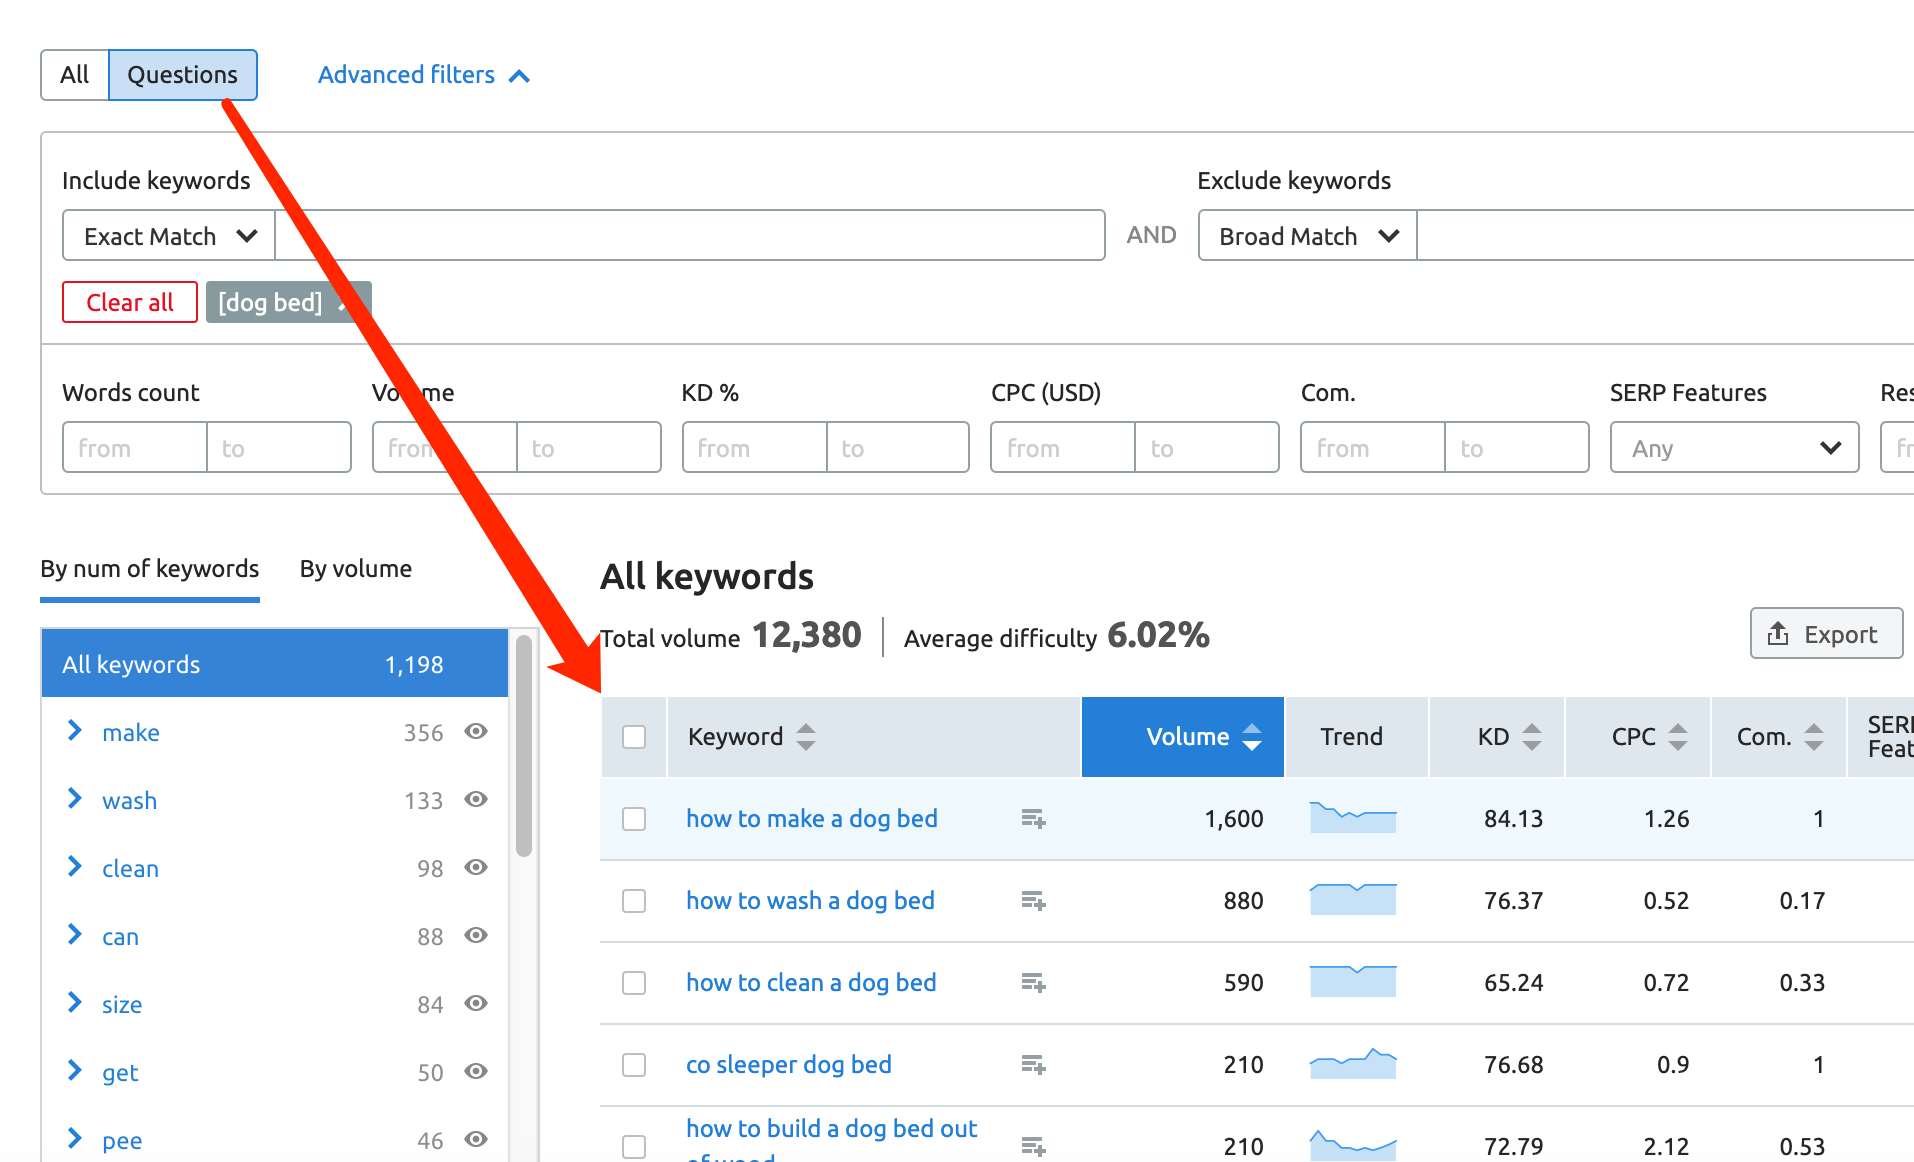The width and height of the screenshot is (1914, 1162).
Task: Open 'how to wash a dog bed' keyword
Action: click(x=810, y=901)
